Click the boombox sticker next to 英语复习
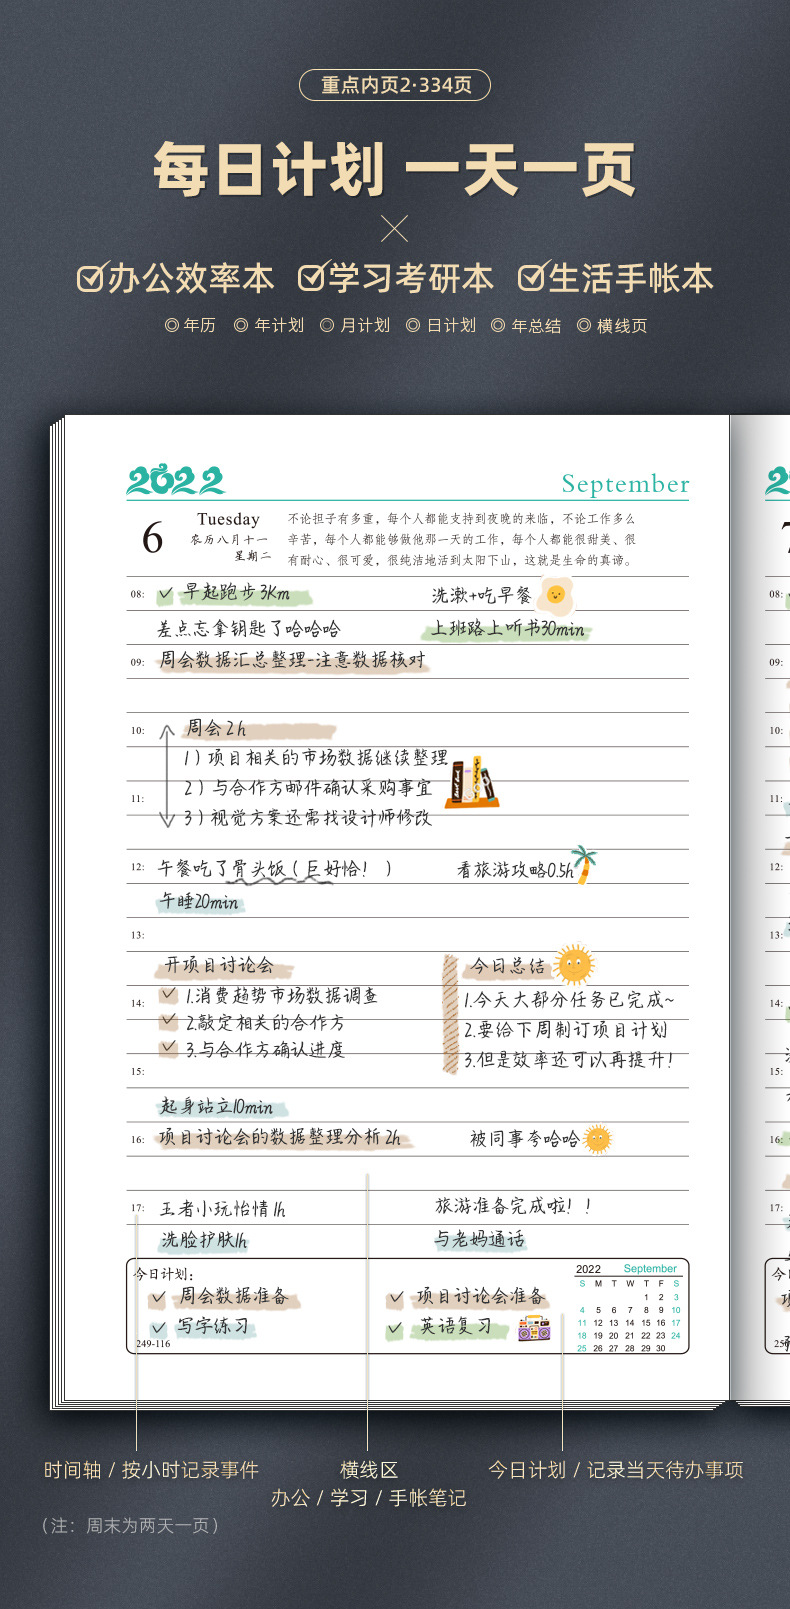The height and width of the screenshot is (1609, 790). point(534,1328)
